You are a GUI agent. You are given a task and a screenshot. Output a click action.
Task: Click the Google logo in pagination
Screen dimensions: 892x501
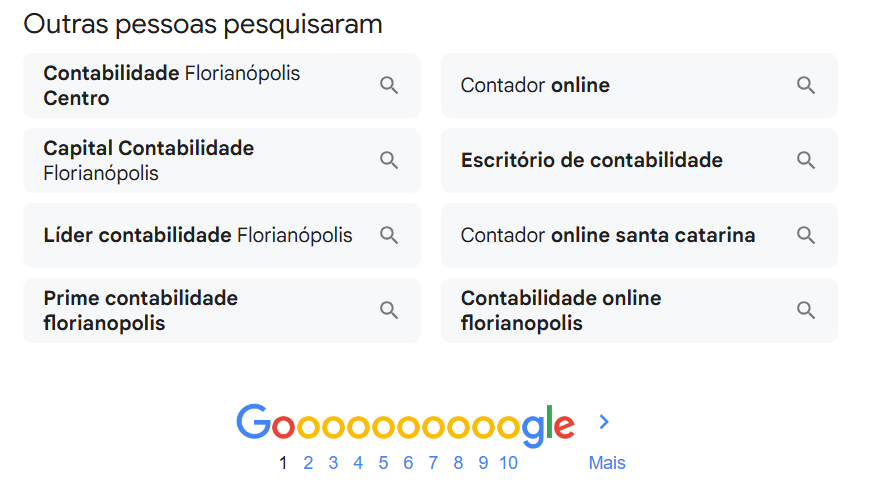point(405,424)
